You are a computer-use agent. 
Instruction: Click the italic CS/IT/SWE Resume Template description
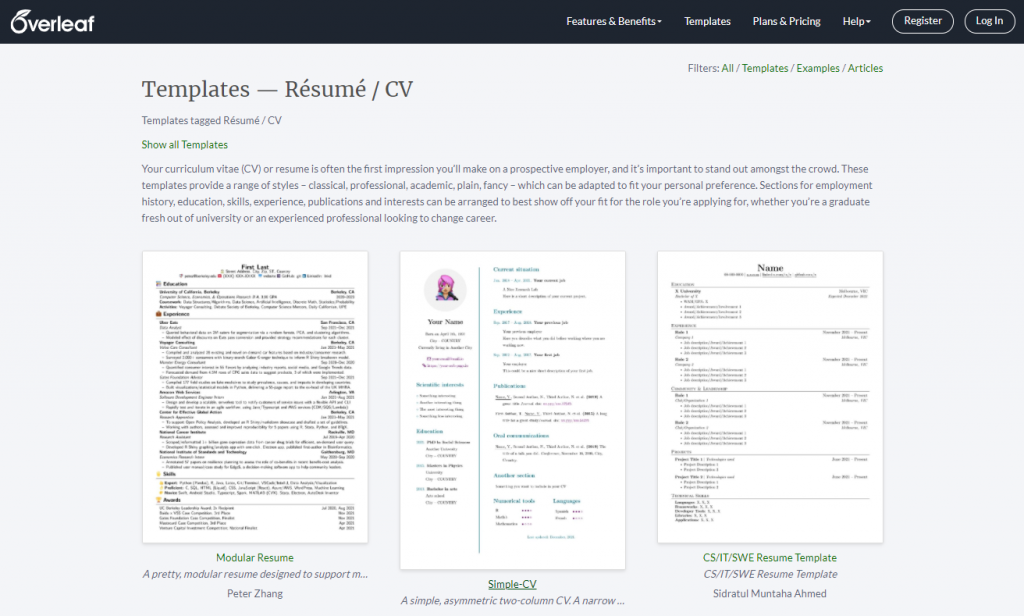[x=770, y=574]
